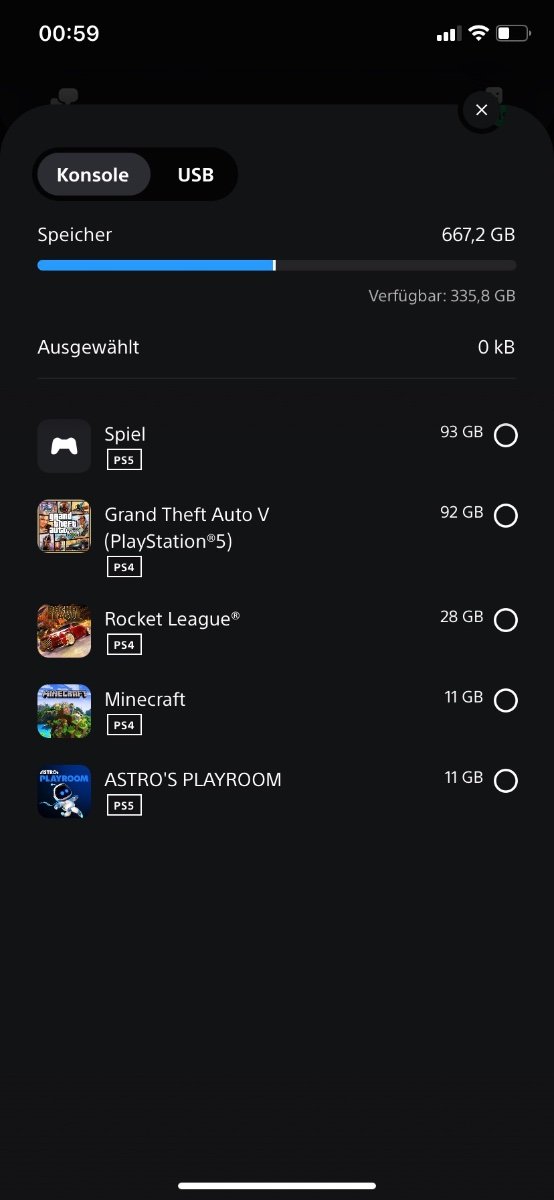The image size is (554, 1200).
Task: Close the storage panel with the X
Action: pyautogui.click(x=482, y=110)
